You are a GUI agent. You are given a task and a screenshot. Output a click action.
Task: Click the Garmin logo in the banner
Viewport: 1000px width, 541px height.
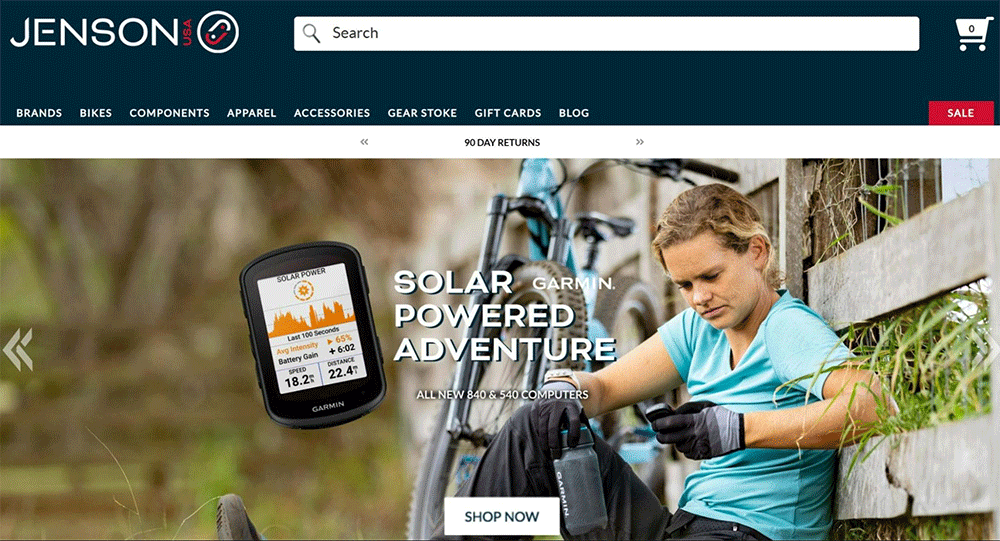[x=573, y=283]
